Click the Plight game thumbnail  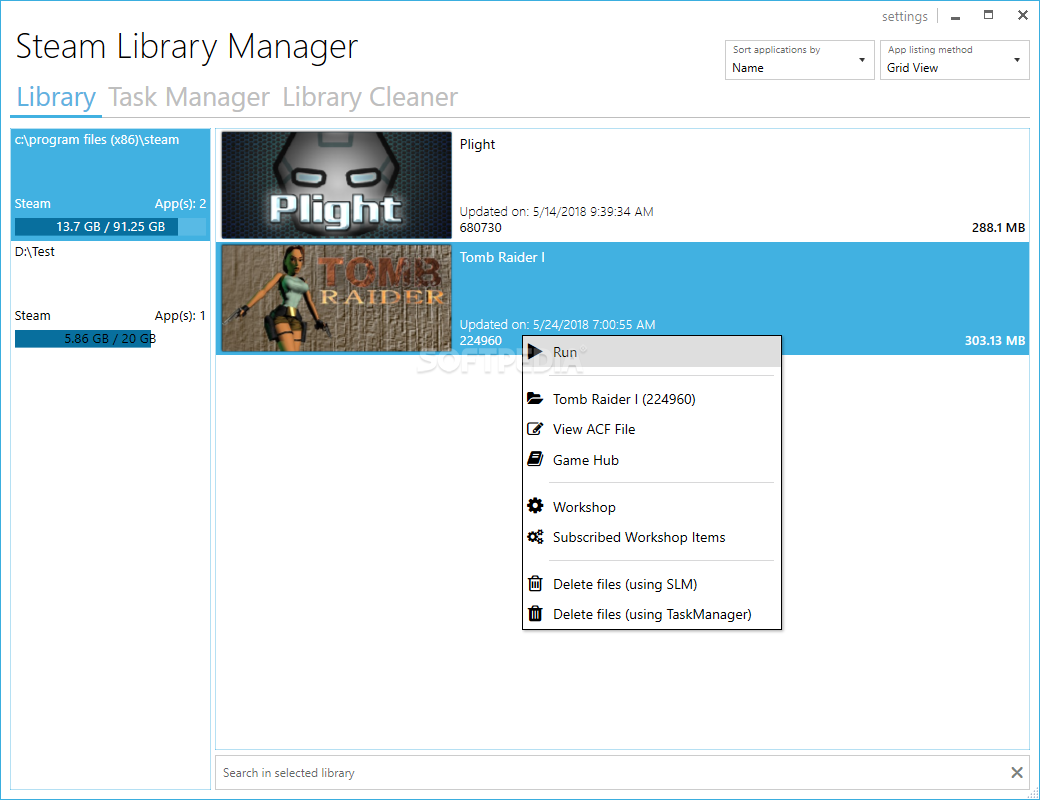336,185
